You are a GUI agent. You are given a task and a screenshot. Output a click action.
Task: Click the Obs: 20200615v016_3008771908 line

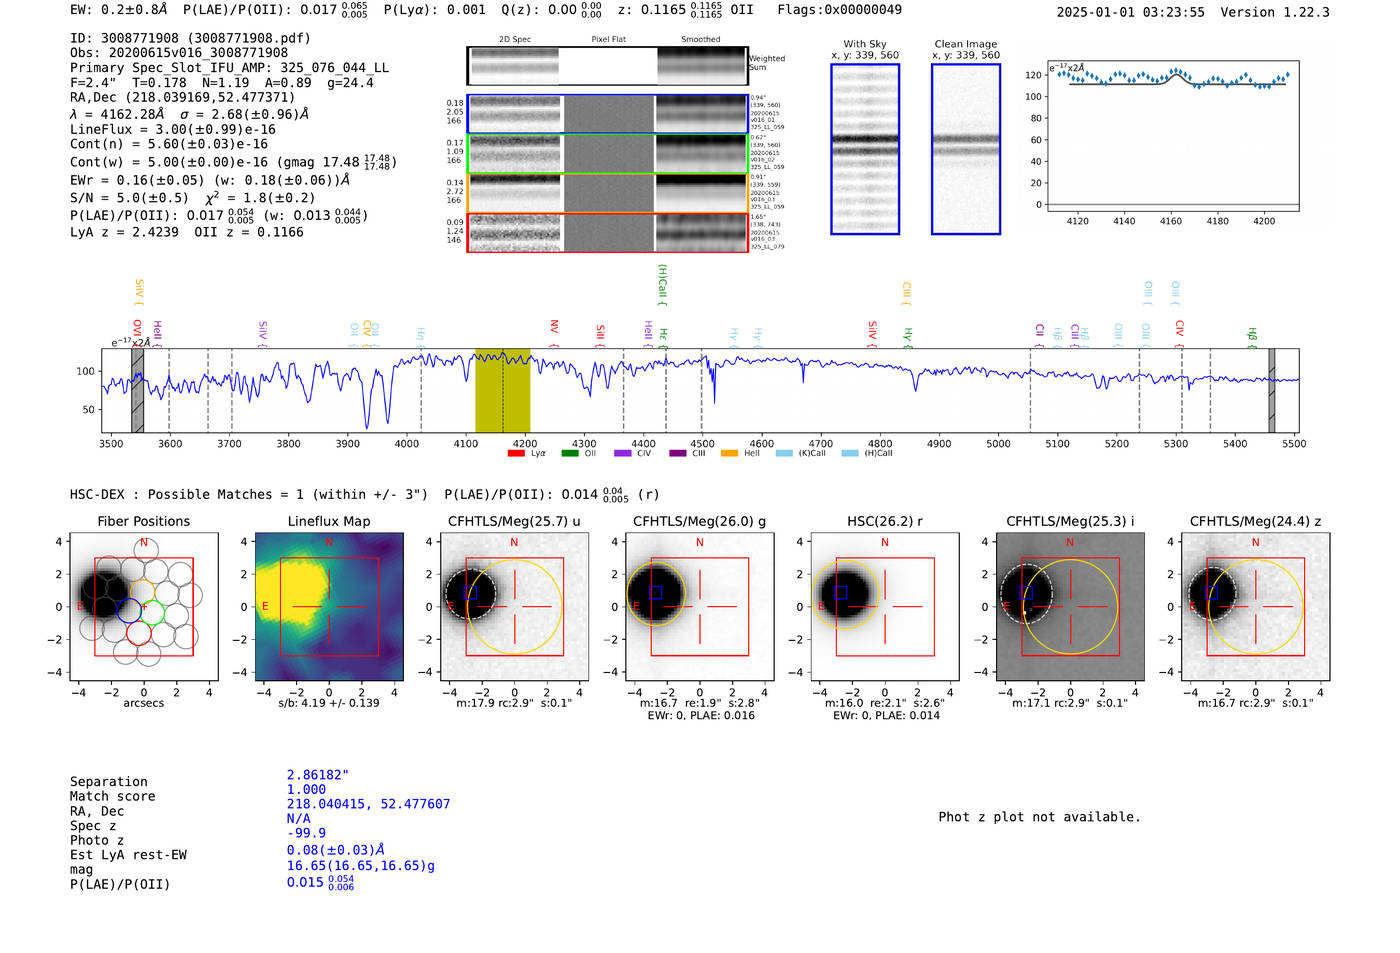pos(179,52)
